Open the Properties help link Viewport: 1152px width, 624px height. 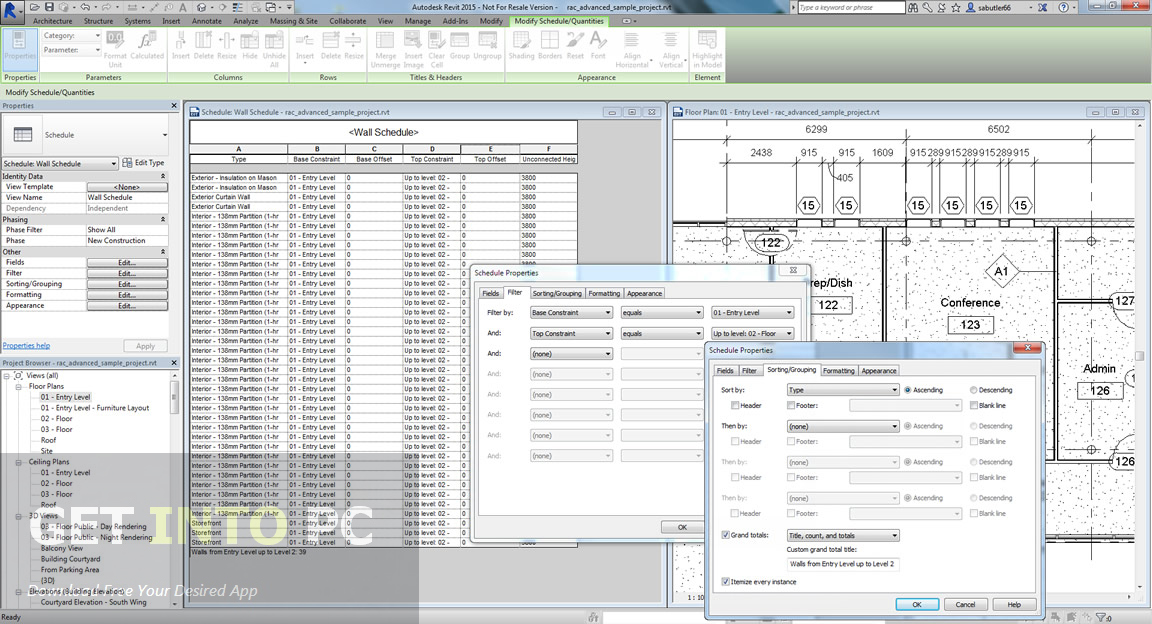pos(26,345)
